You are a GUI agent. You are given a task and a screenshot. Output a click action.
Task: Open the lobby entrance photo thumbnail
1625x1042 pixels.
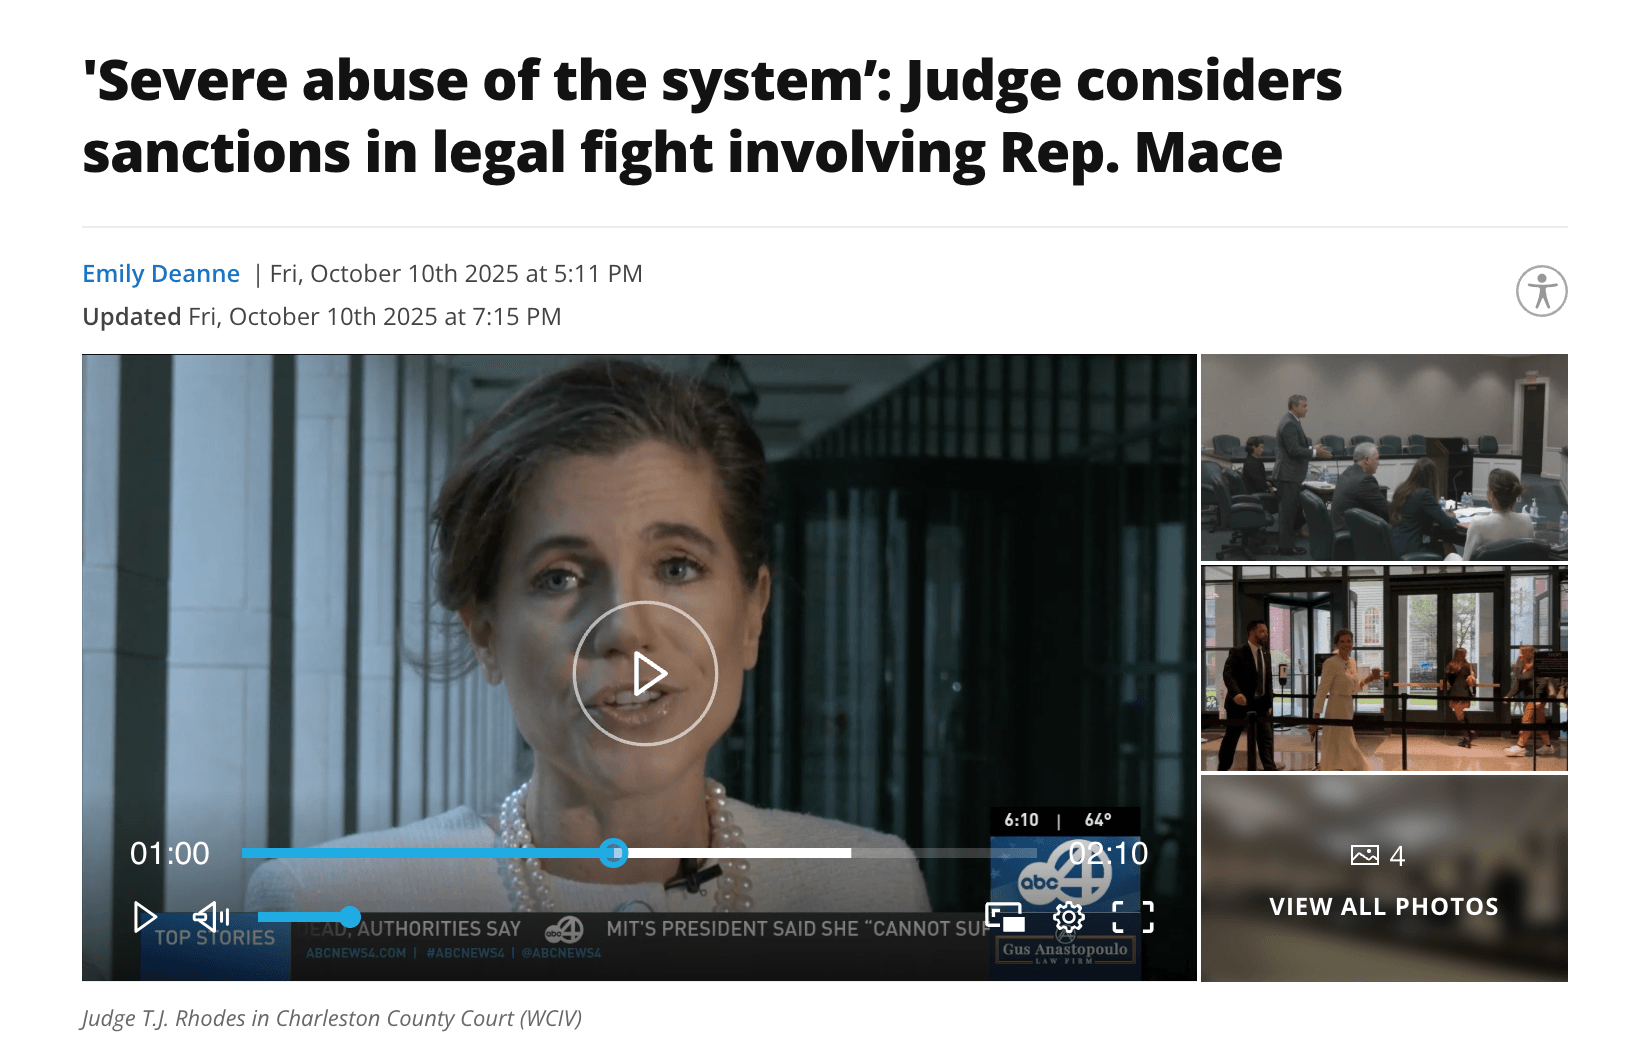(1384, 668)
